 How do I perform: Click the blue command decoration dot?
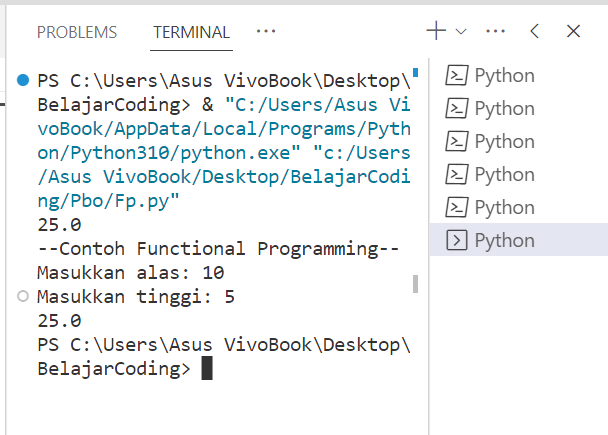tap(23, 80)
